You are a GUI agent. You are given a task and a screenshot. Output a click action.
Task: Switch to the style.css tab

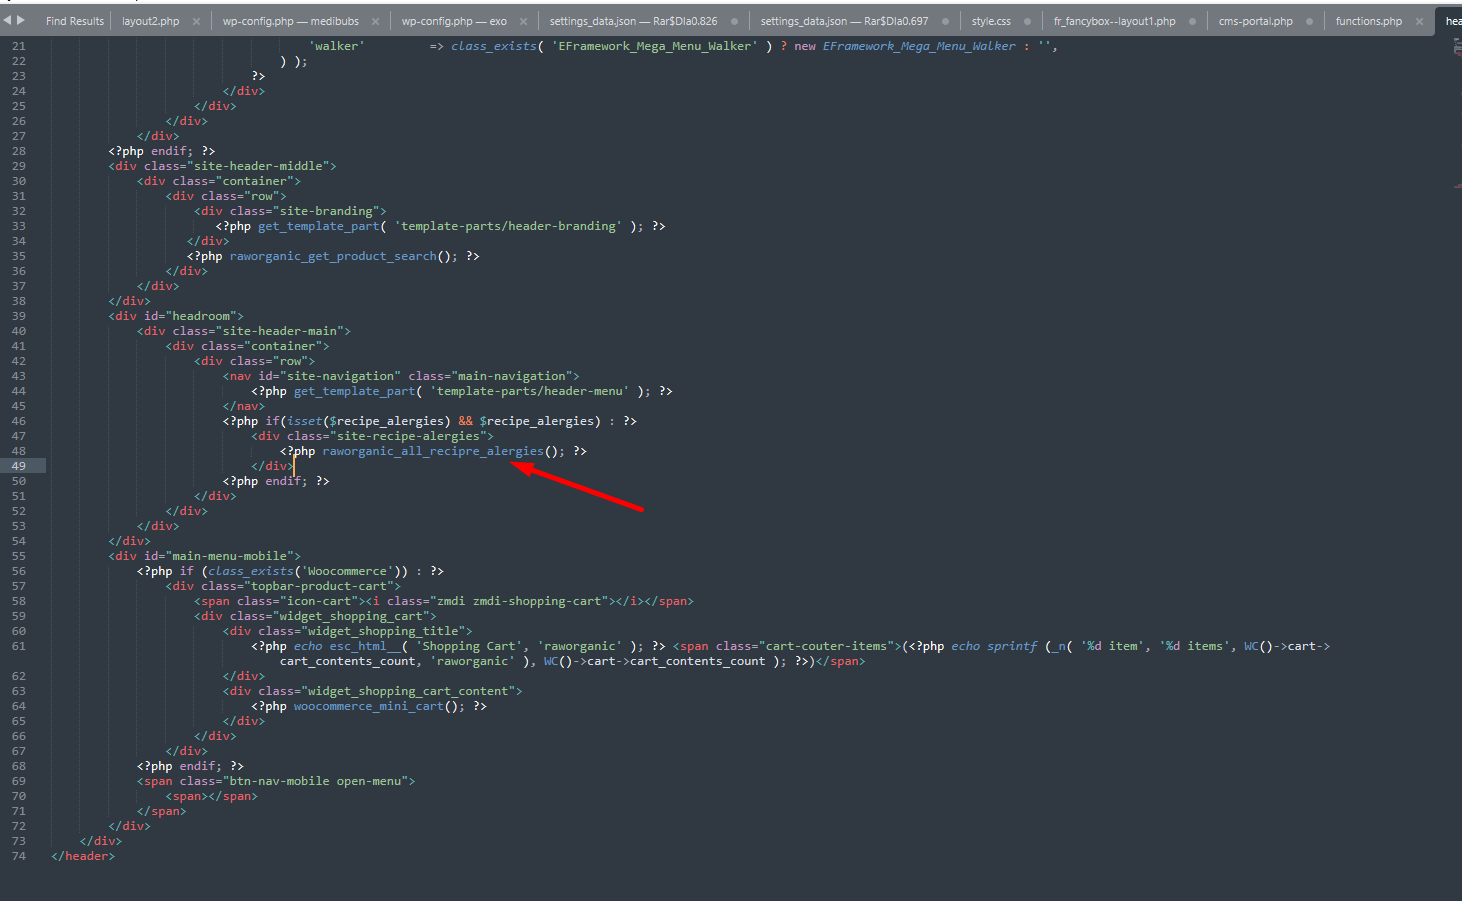point(991,21)
